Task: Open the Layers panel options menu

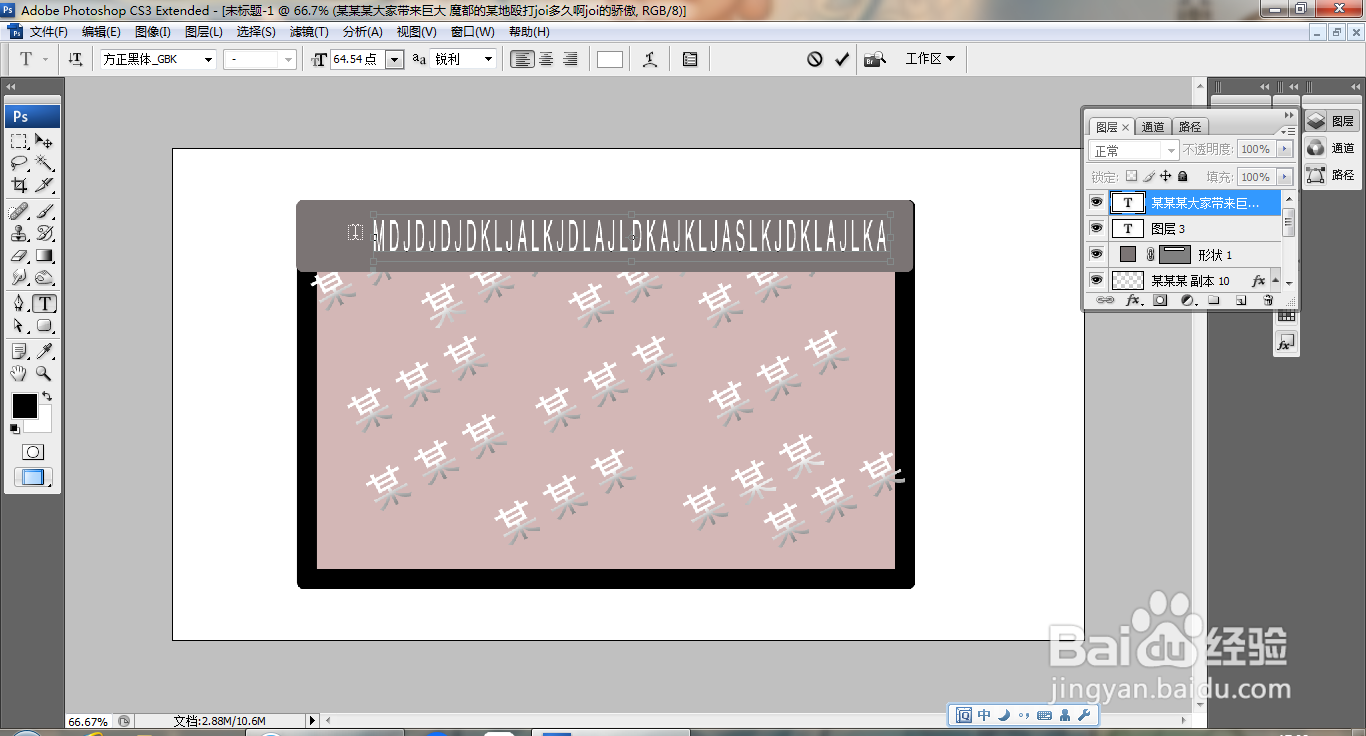Action: coord(1290,131)
